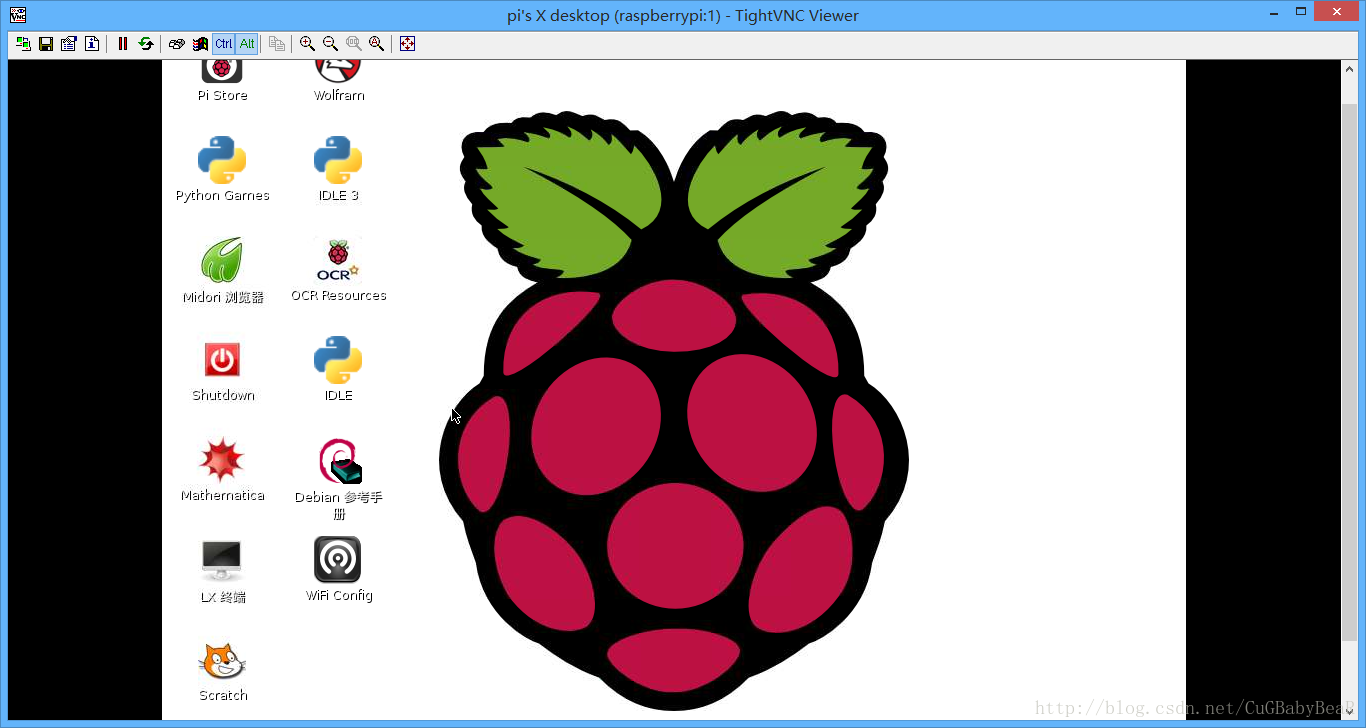Click the Zoom Out magnifier icon
The image size is (1366, 728).
pos(330,44)
